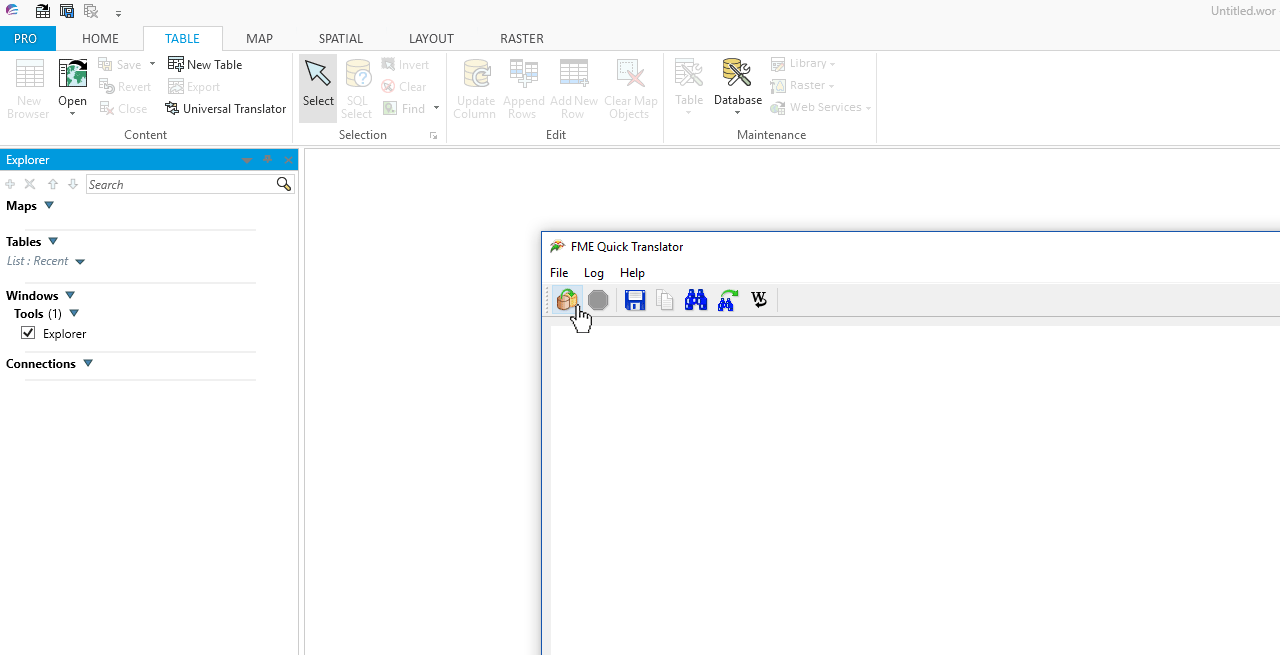Click the Explorer move up arrow icon
The height and width of the screenshot is (655, 1280).
53,184
